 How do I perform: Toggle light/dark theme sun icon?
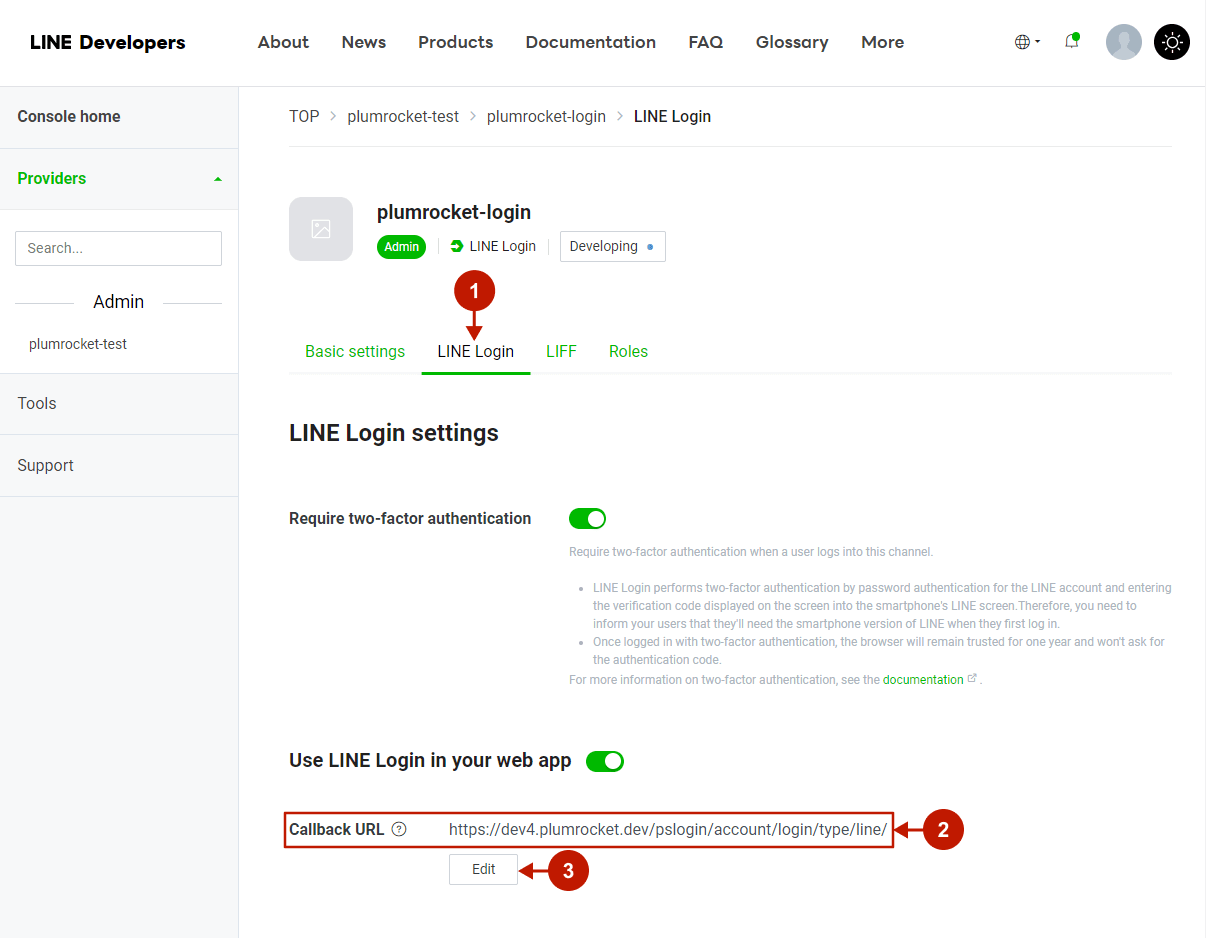1172,42
